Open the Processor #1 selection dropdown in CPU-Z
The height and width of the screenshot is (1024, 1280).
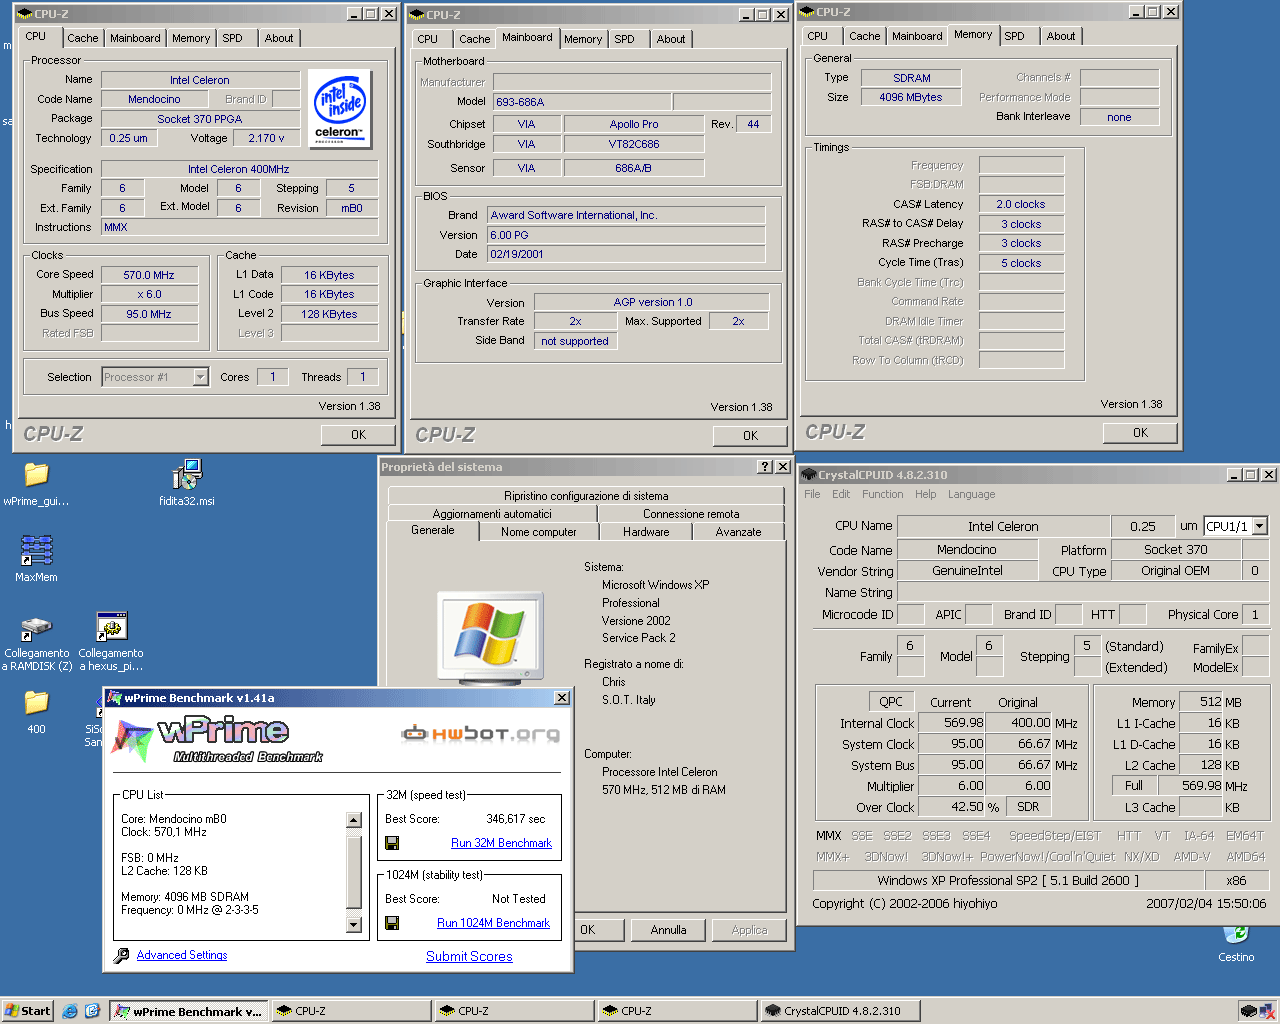(200, 377)
